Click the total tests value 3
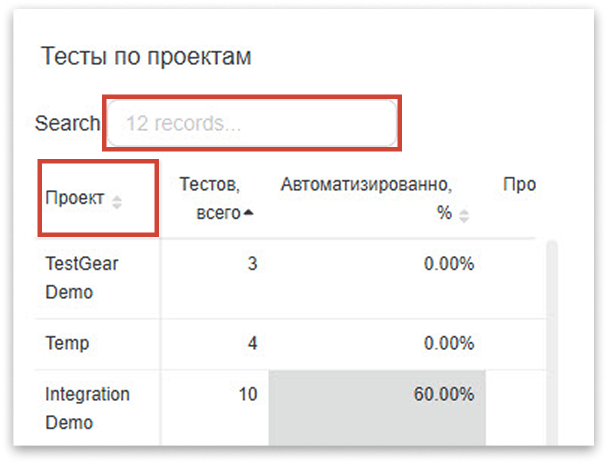608x465 pixels. tap(252, 264)
